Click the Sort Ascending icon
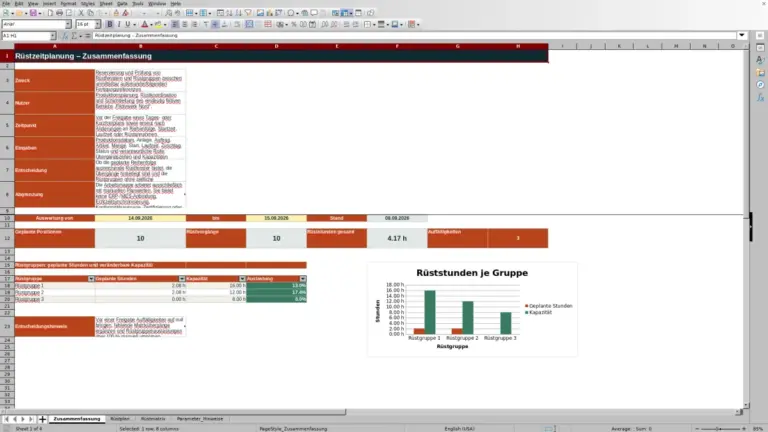The height and width of the screenshot is (432, 768). coord(229,13)
